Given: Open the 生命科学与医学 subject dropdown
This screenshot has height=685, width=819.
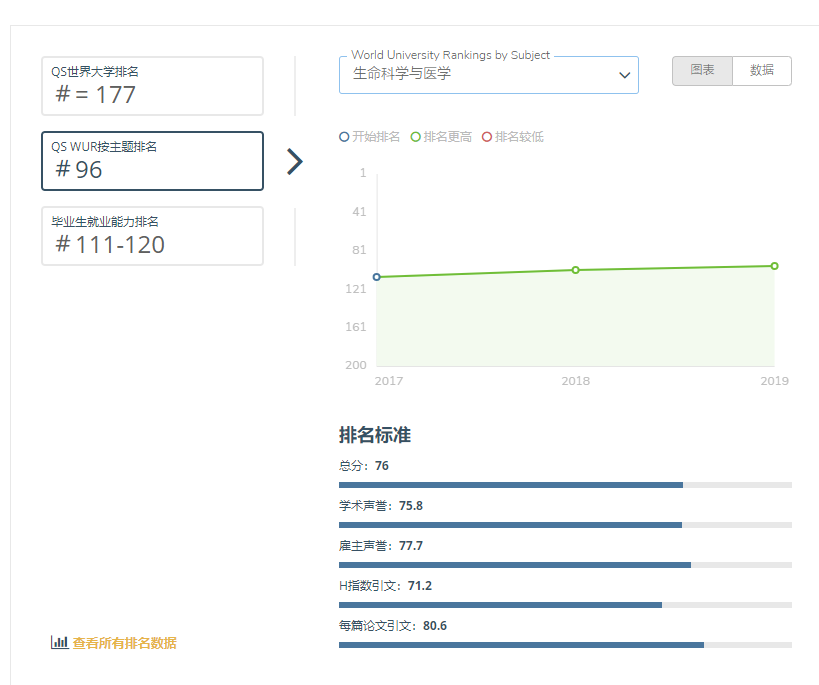Looking at the screenshot, I should click(x=480, y=75).
